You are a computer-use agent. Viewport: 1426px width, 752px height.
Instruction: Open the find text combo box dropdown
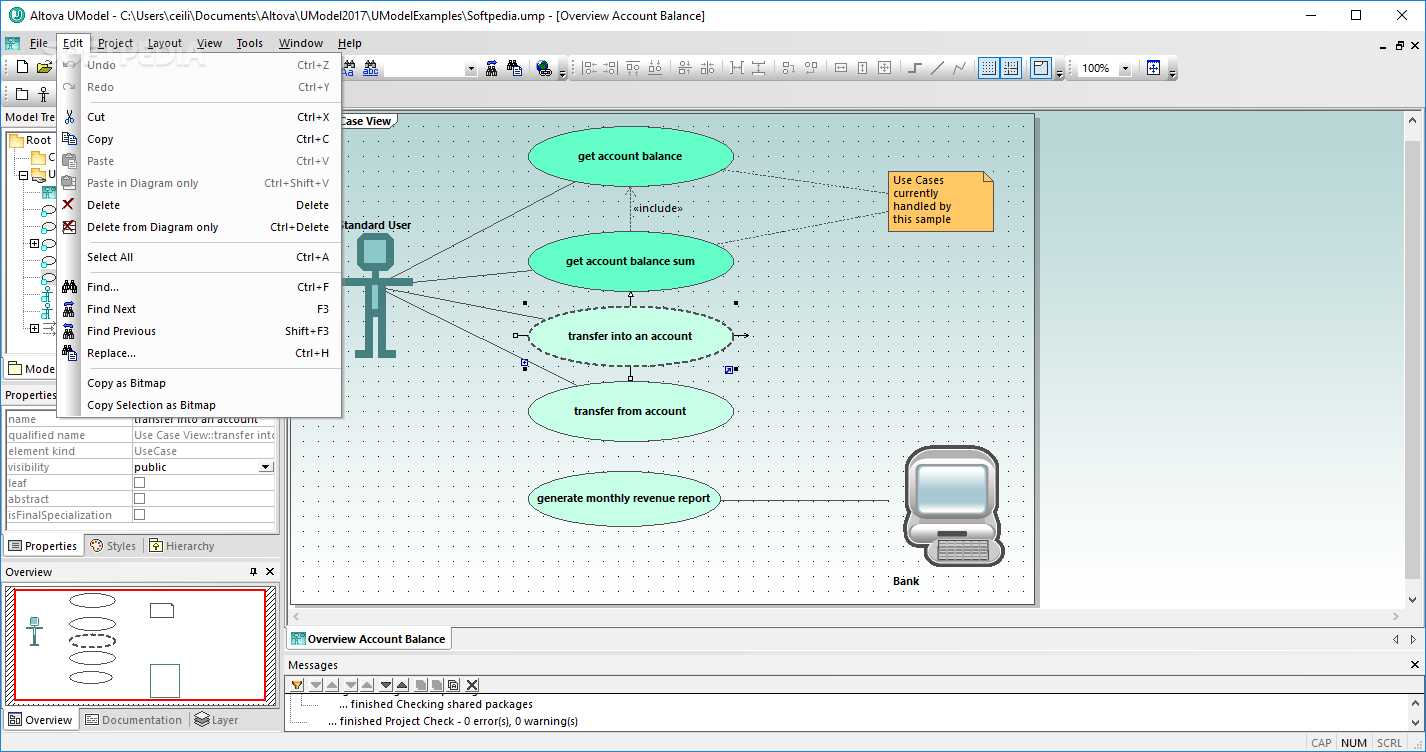coord(471,68)
